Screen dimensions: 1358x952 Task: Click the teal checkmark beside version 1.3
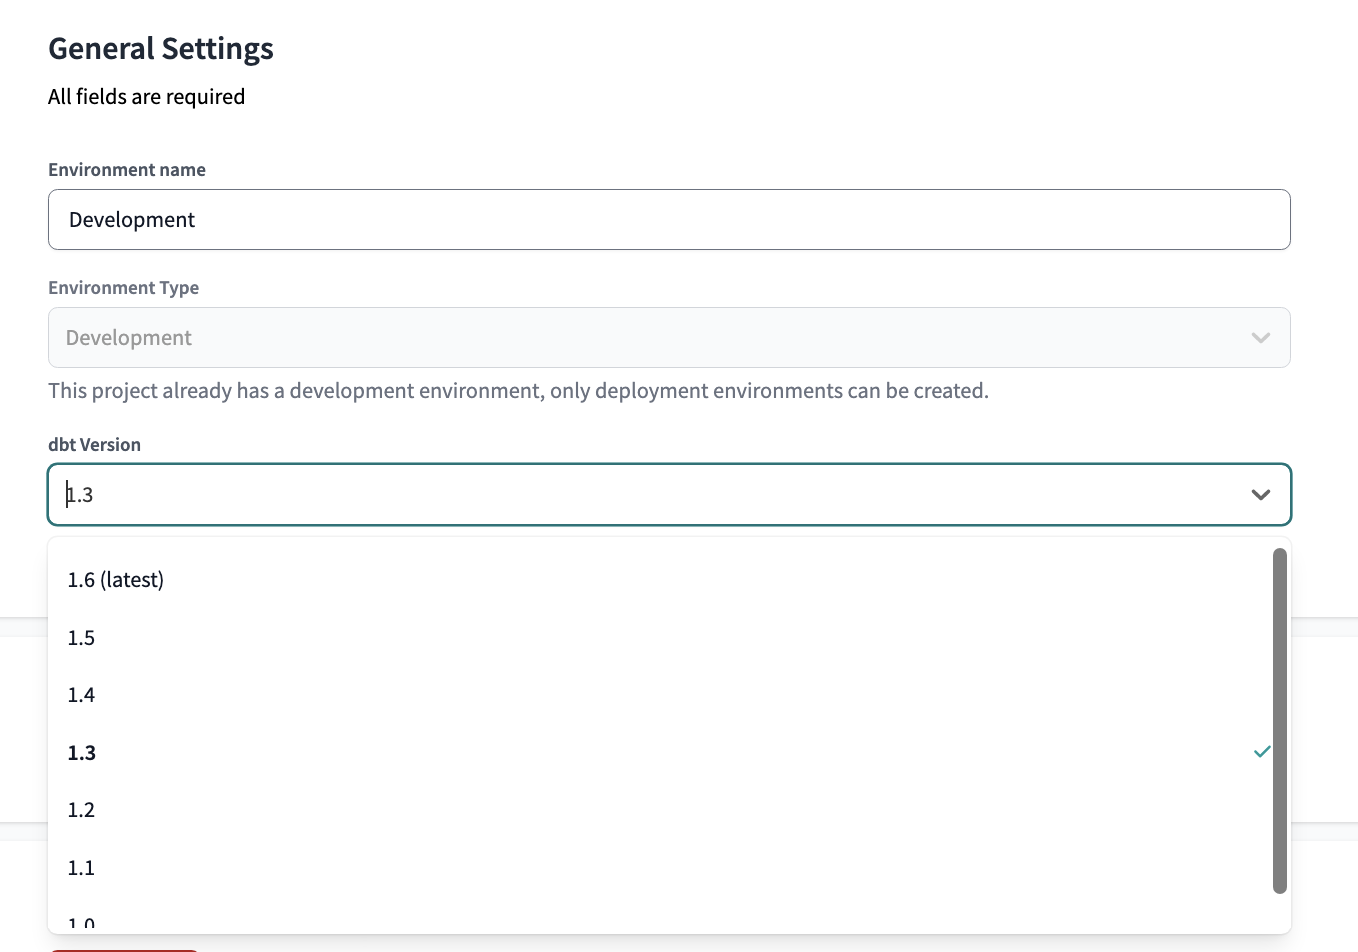(1260, 752)
